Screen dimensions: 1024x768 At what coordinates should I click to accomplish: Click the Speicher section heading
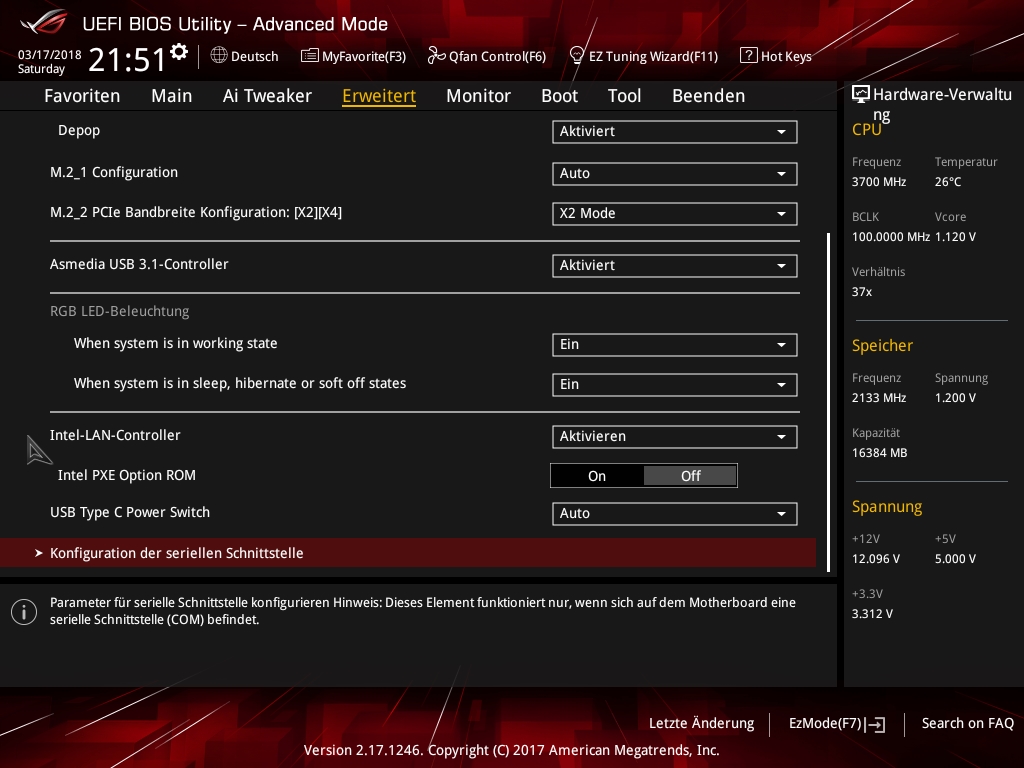click(x=882, y=345)
